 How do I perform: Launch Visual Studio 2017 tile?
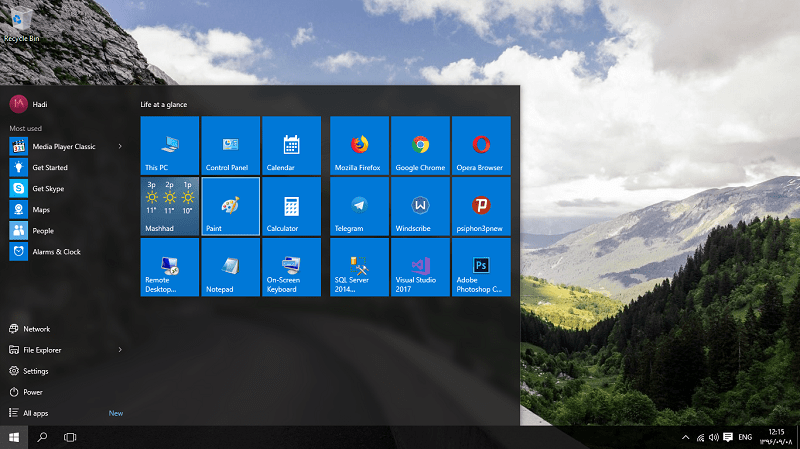point(420,267)
